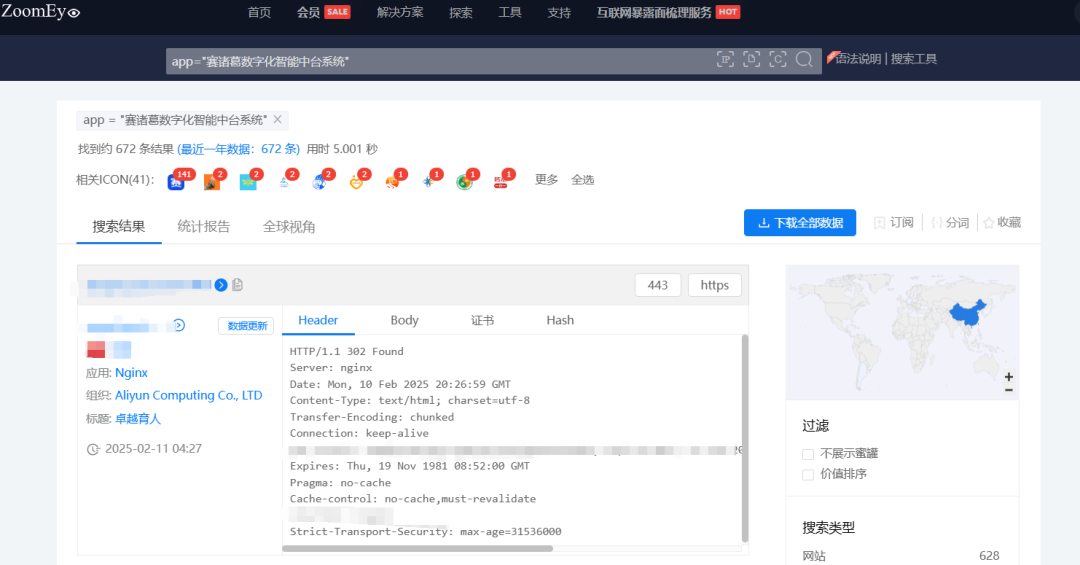Zoom out on the world map

[x=1008, y=390]
